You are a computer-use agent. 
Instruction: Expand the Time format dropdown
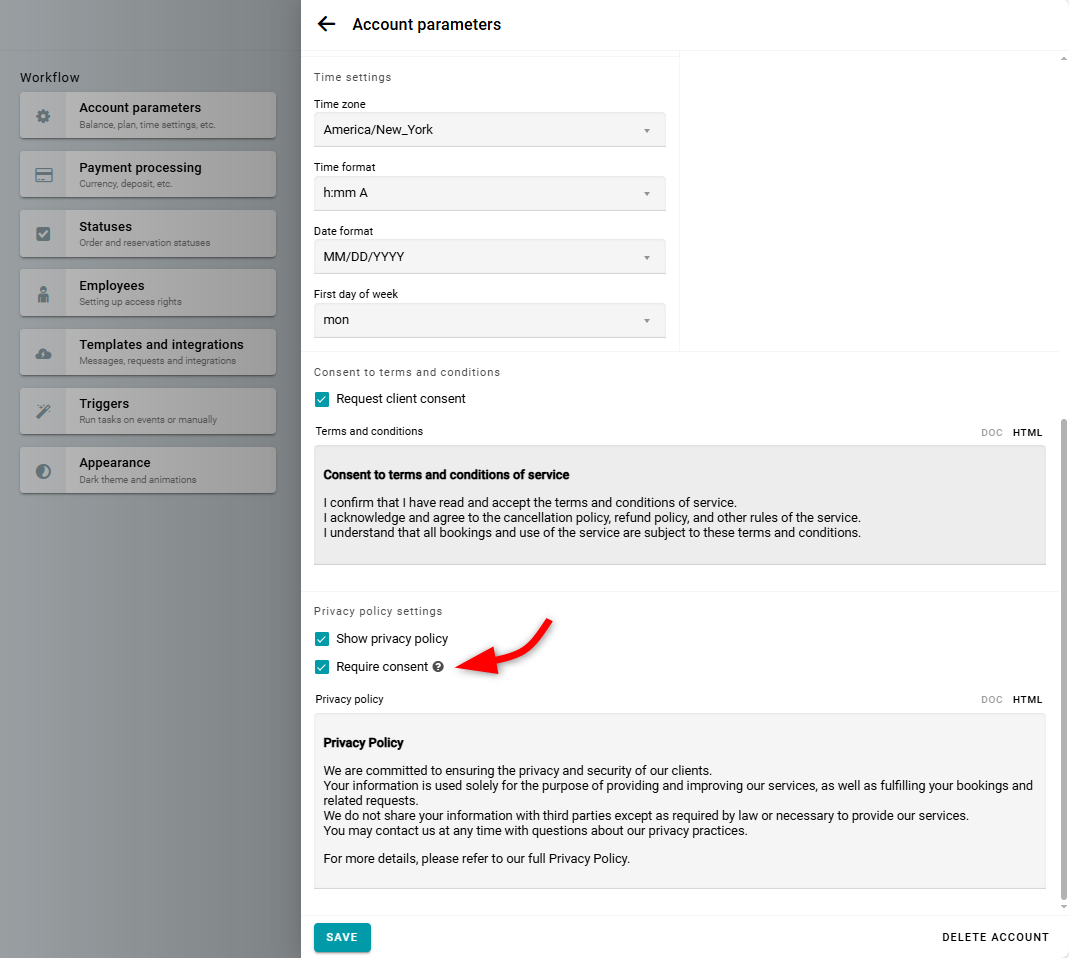[489, 193]
